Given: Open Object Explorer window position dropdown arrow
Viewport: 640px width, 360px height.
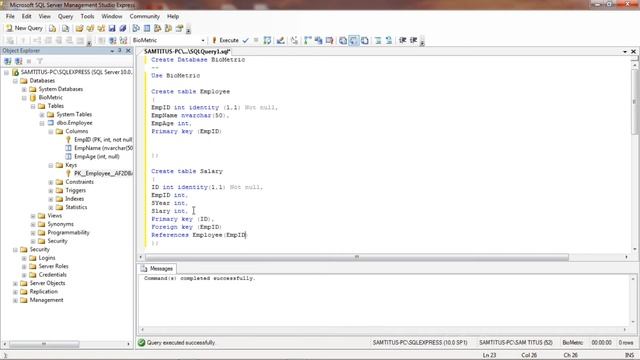Looking at the screenshot, I should [112, 51].
